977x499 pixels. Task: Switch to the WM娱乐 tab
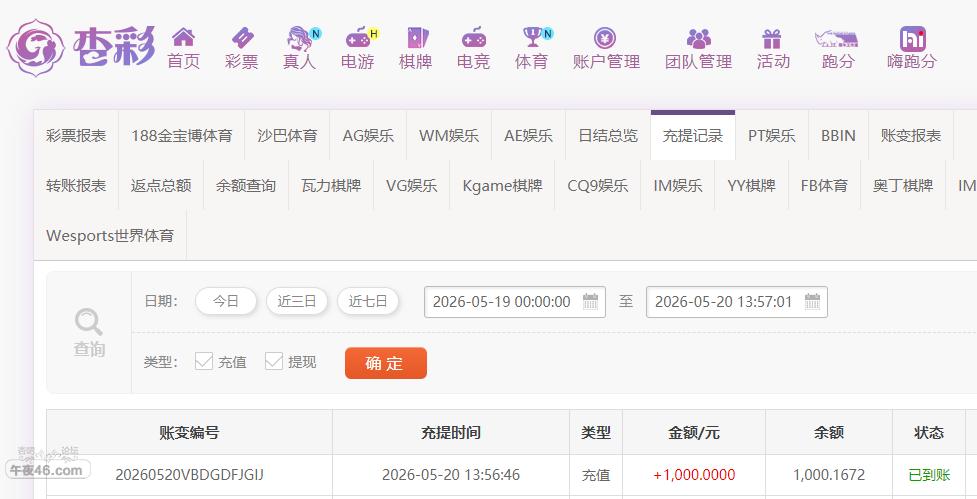pyautogui.click(x=449, y=135)
